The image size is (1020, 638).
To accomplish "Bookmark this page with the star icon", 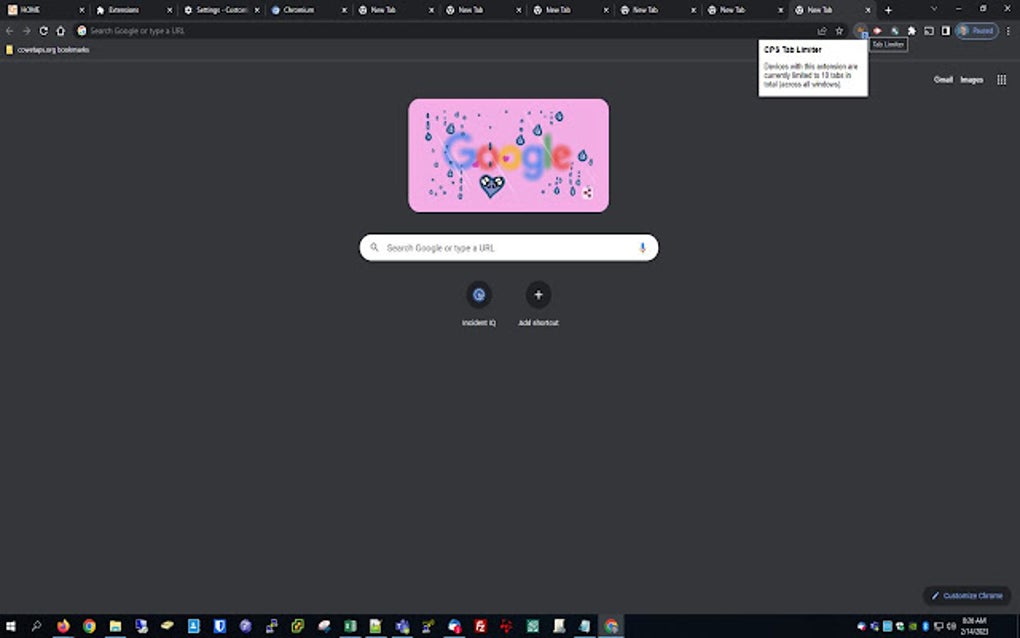I will [839, 30].
